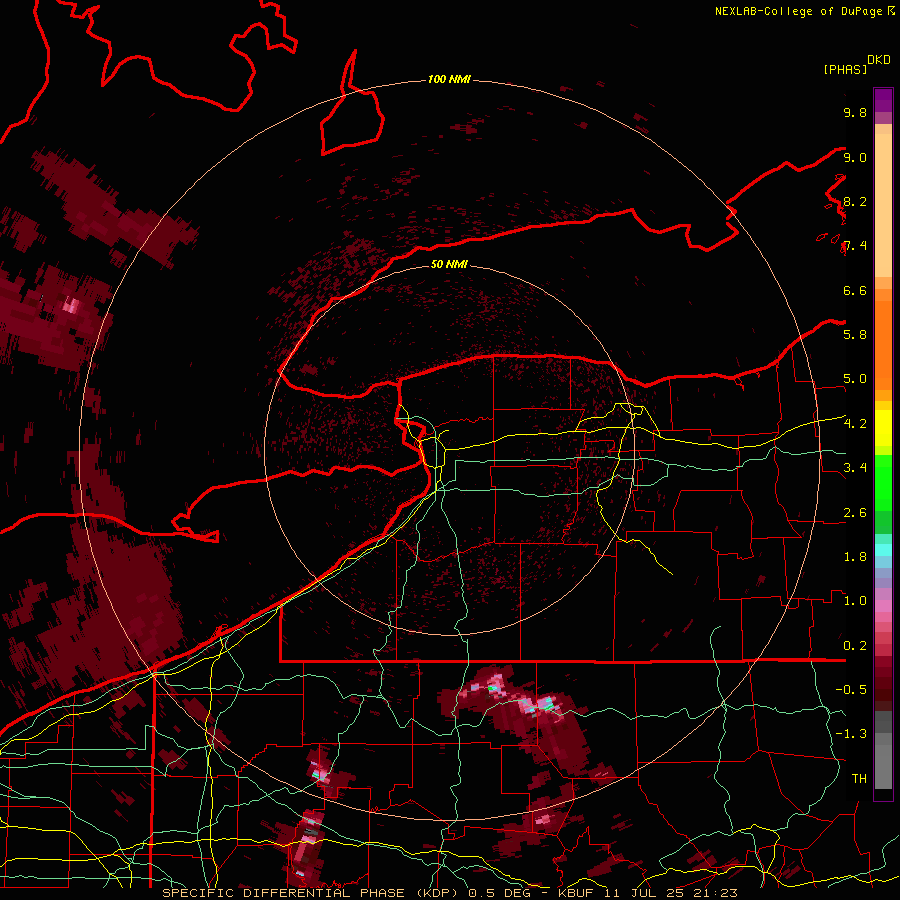Image resolution: width=900 pixels, height=900 pixels.
Task: Select the 1.0 value on the color scale
Action: click(855, 601)
